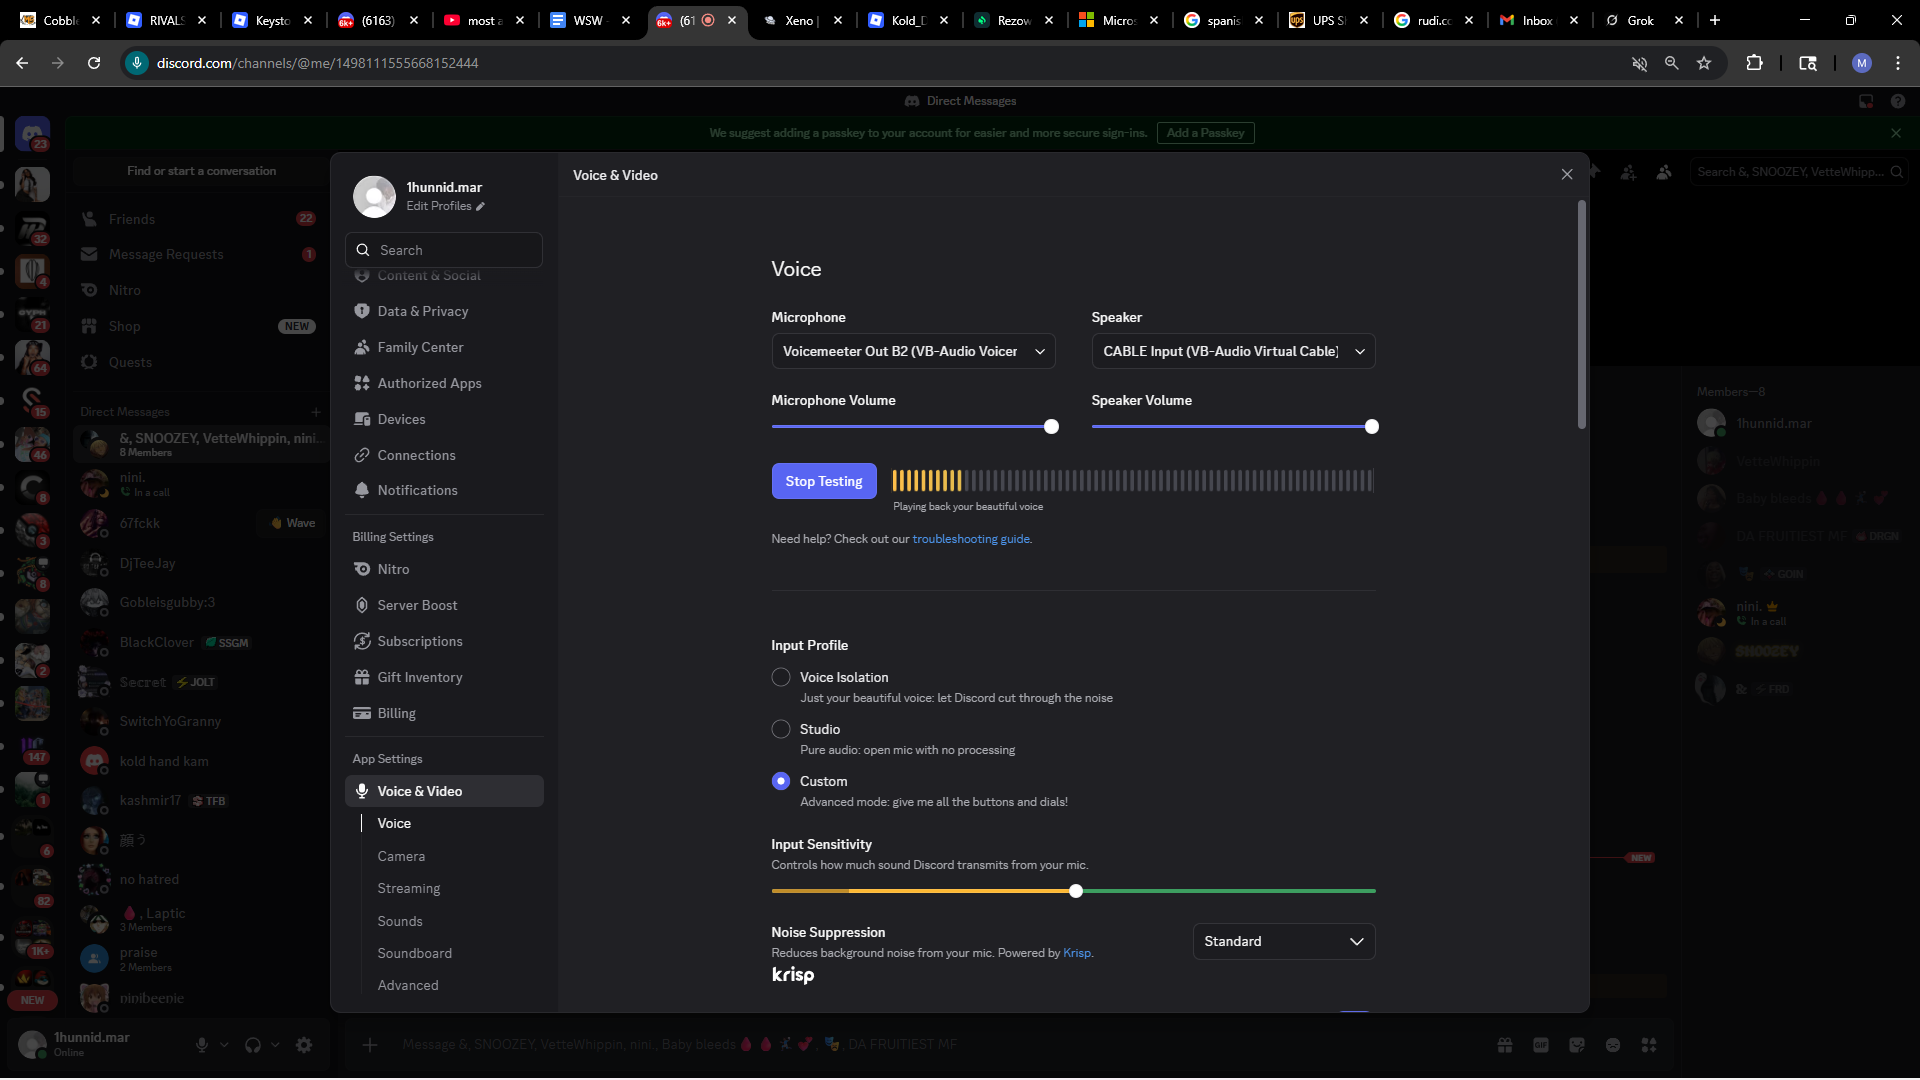Edit Profiles pencil icon under 1hunnid.mar
This screenshot has width=1920, height=1080.
coord(481,207)
